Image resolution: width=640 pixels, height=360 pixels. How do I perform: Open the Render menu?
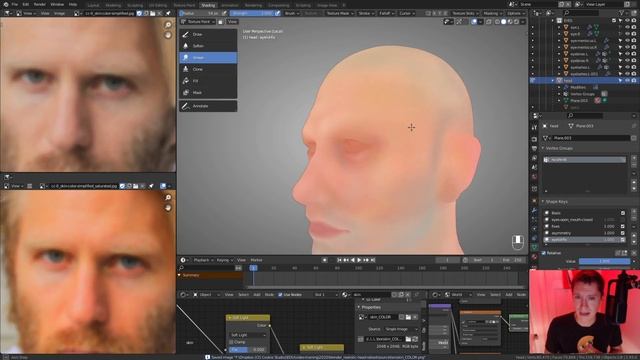[40, 4]
